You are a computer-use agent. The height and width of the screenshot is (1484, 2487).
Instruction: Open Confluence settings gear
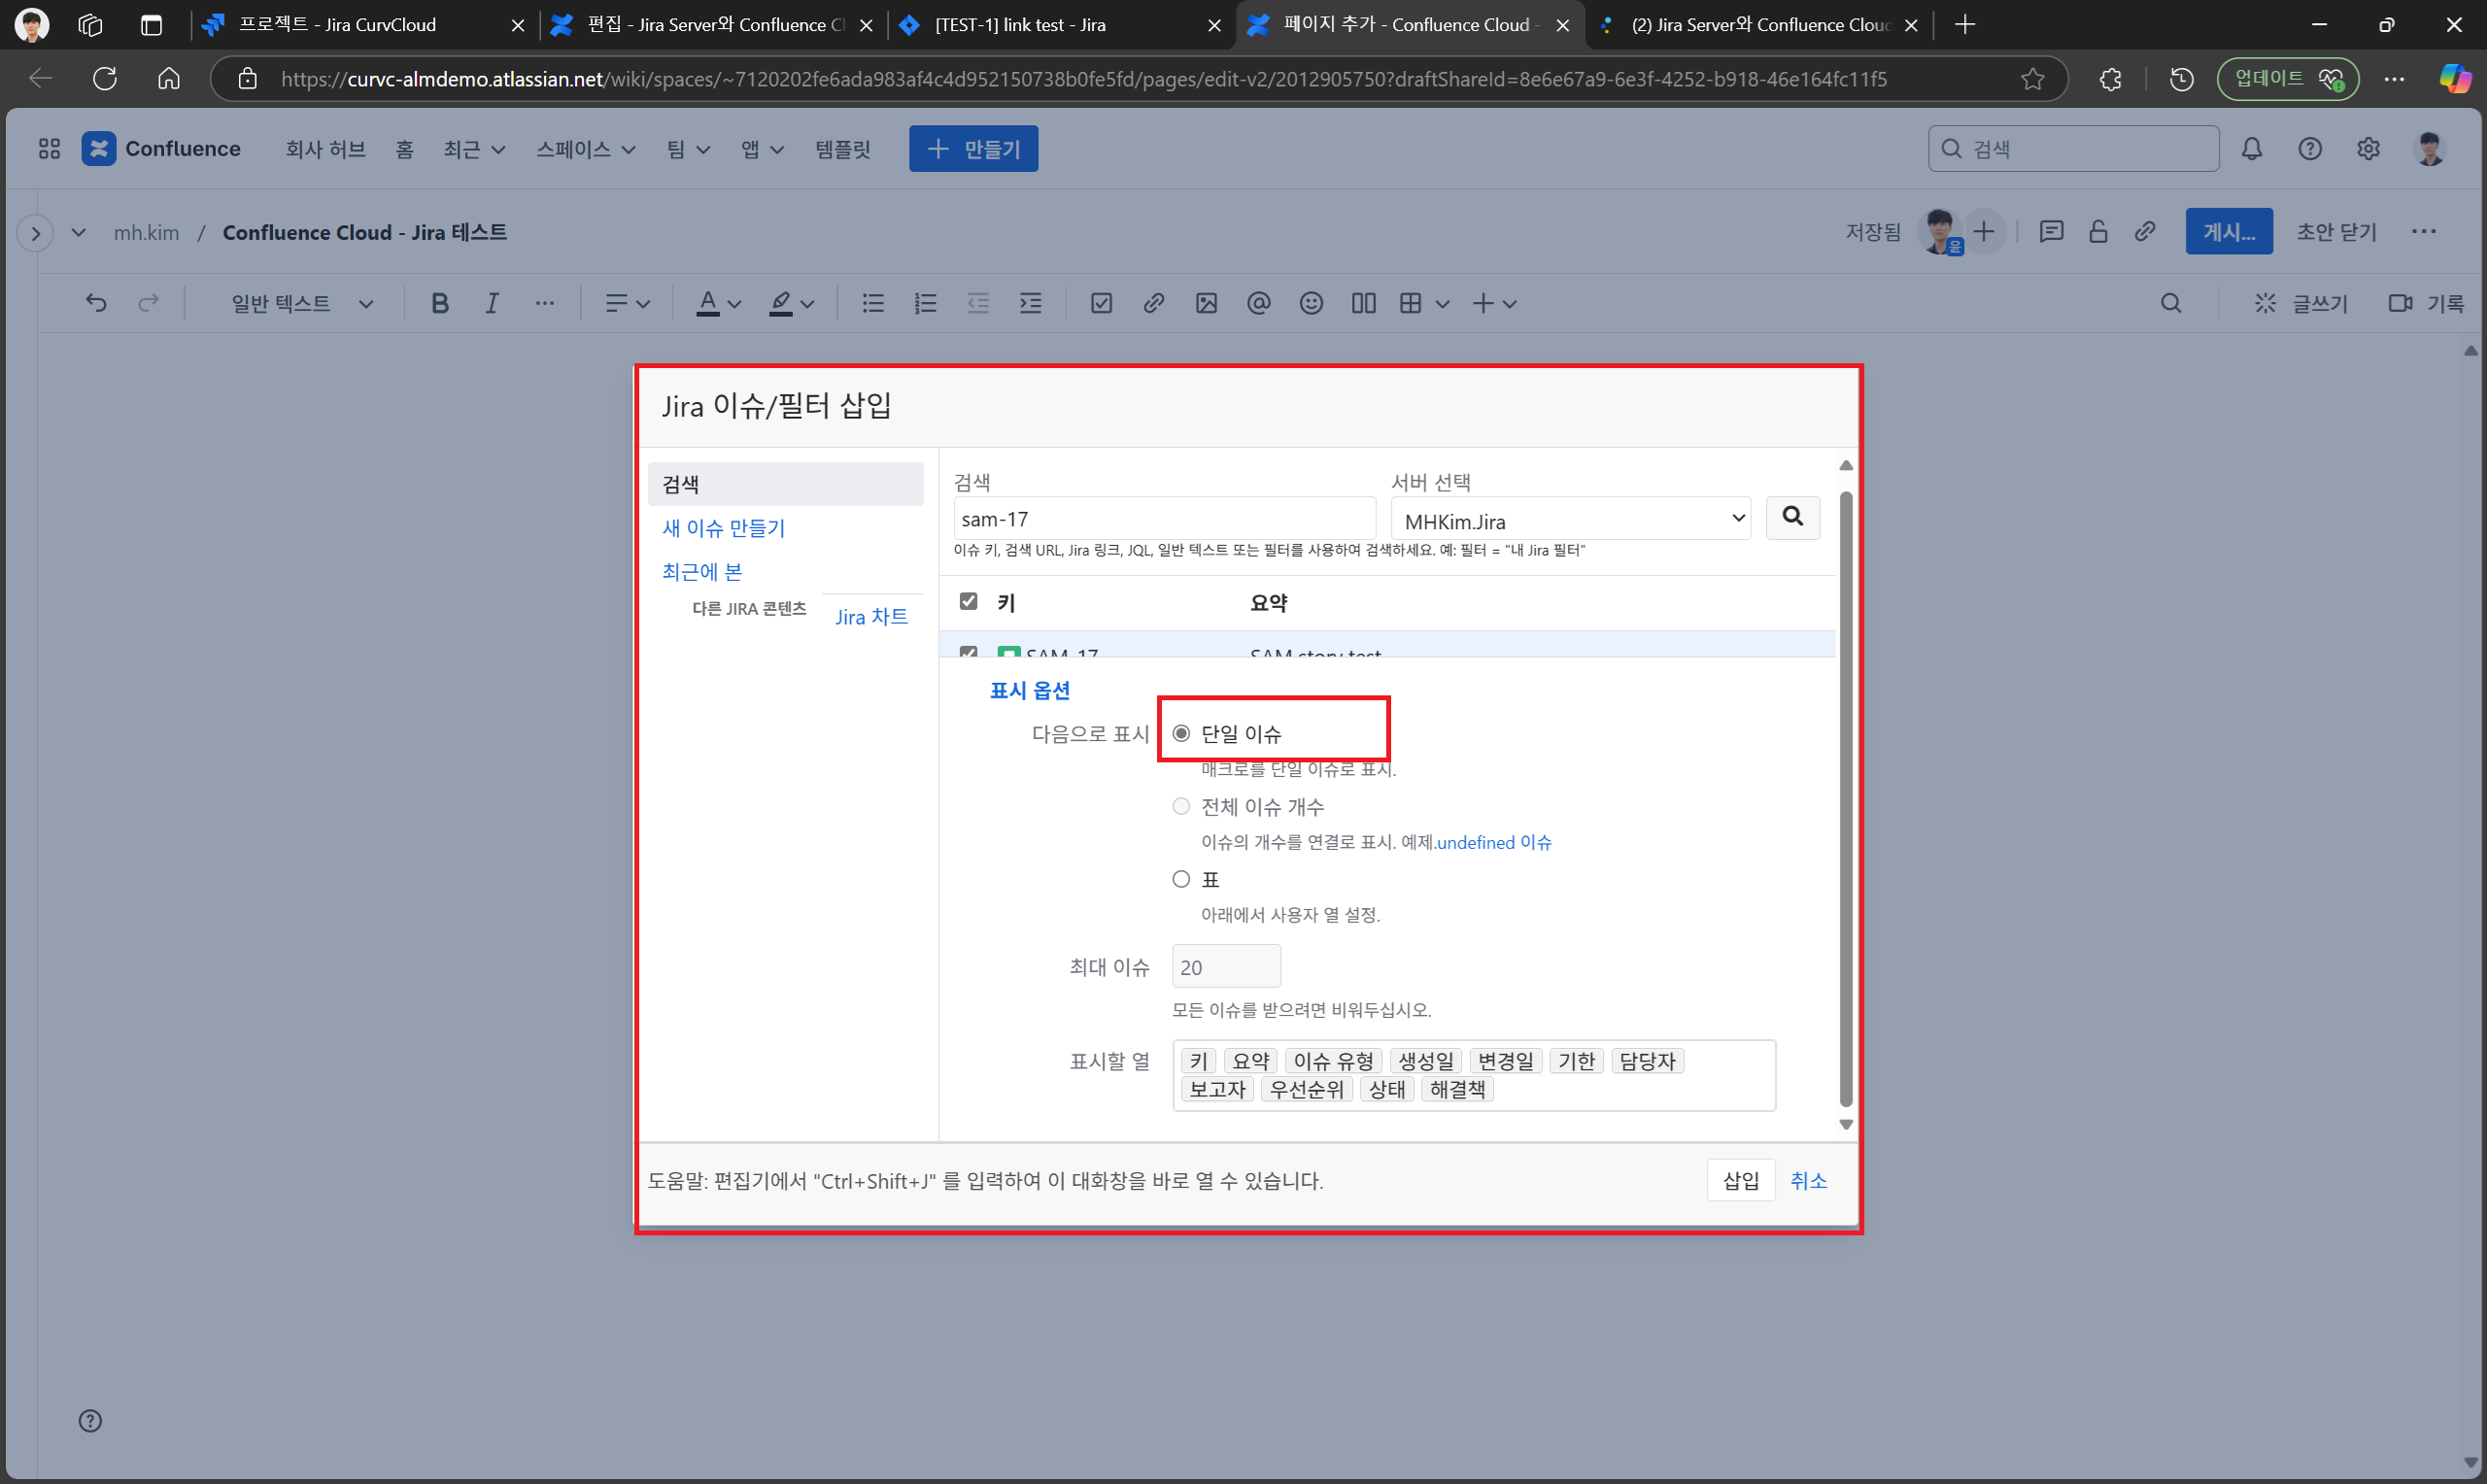click(x=2368, y=149)
